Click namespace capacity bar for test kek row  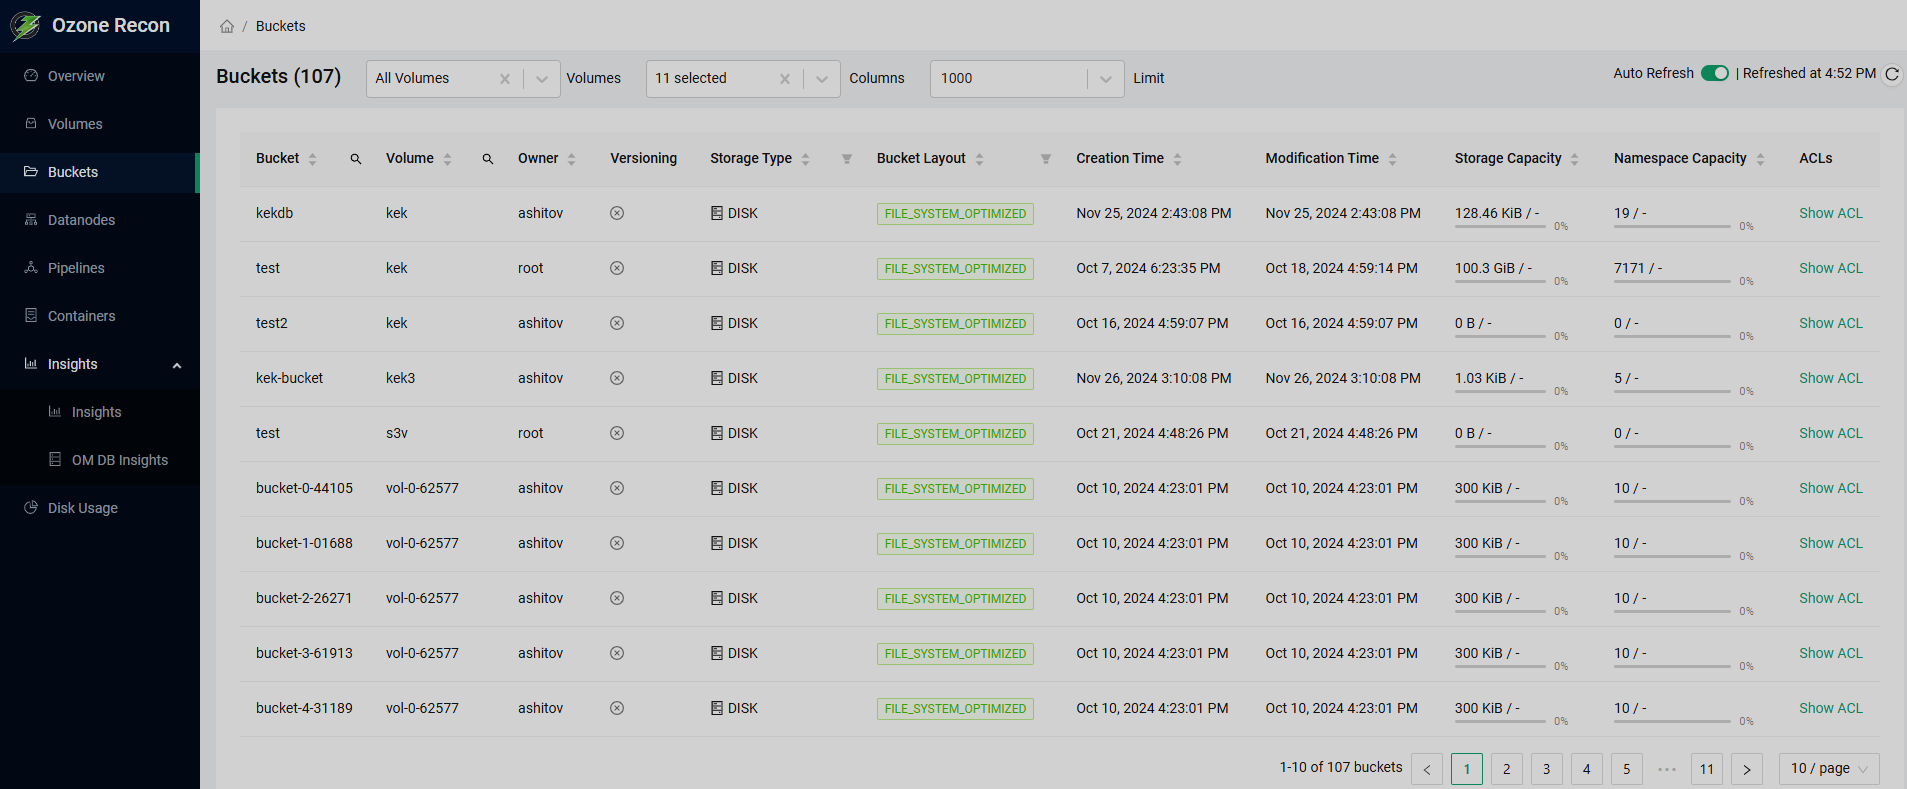(1672, 282)
